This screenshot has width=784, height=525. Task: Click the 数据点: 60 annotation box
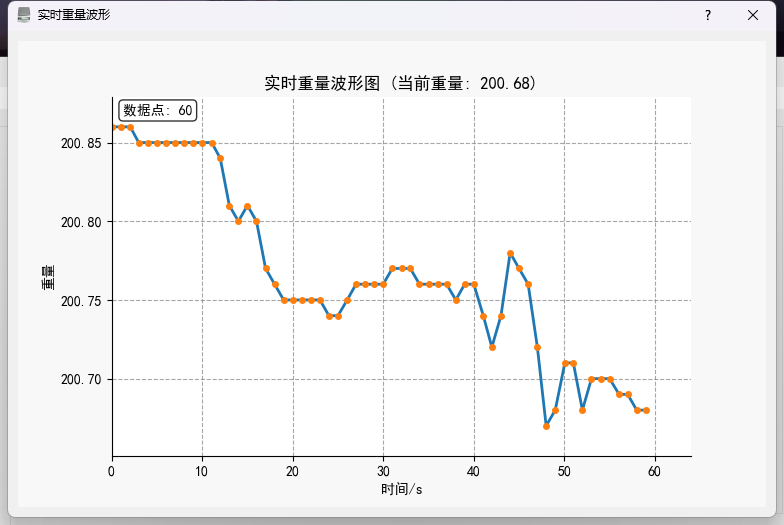pyautogui.click(x=158, y=110)
